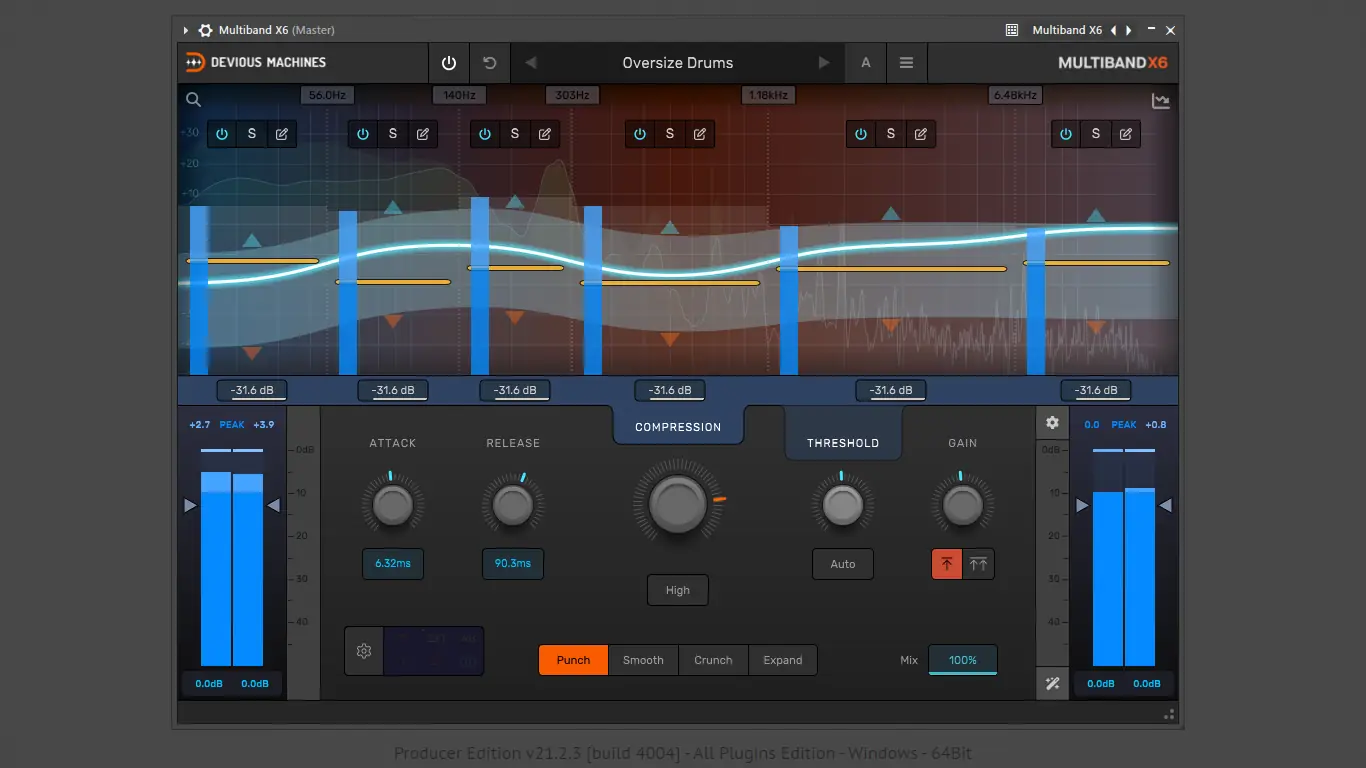Switch to the Expand mode
This screenshot has width=1366, height=768.
[783, 660]
